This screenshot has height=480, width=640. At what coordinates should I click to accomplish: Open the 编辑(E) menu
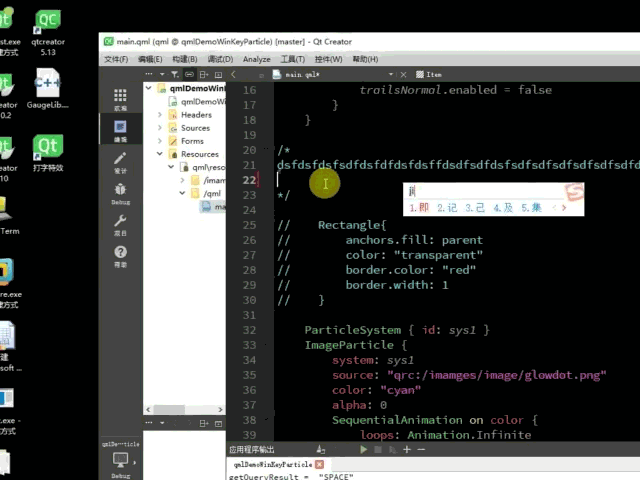(x=150, y=59)
